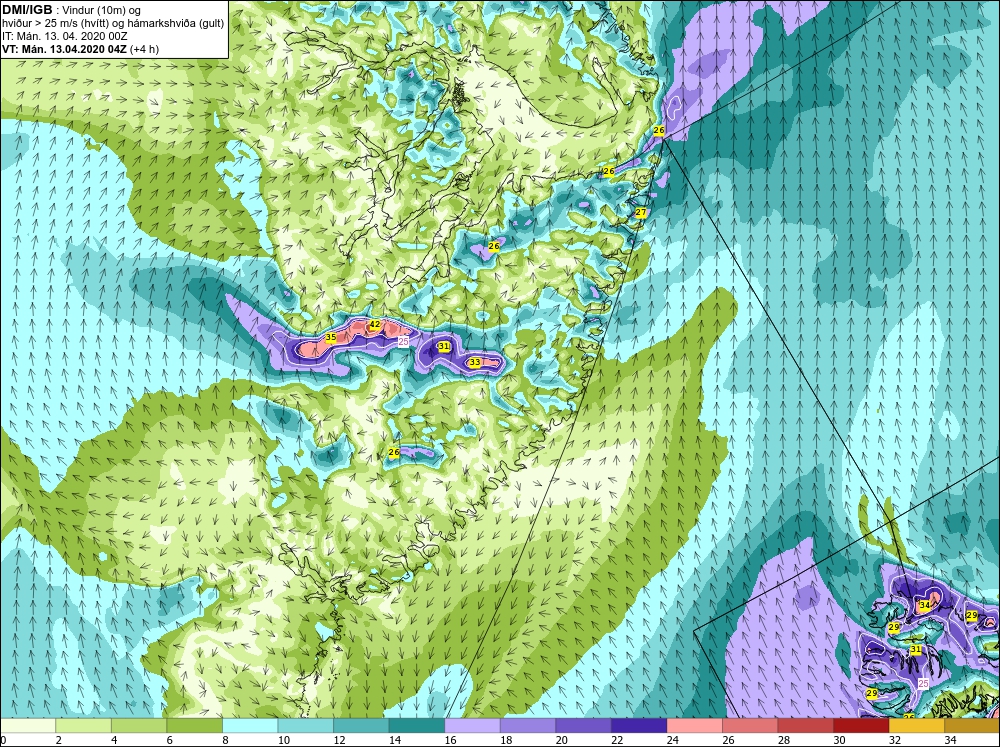The height and width of the screenshot is (747, 1000).
Task: Click the DMI/IGB title text
Action: pyautogui.click(x=27, y=10)
